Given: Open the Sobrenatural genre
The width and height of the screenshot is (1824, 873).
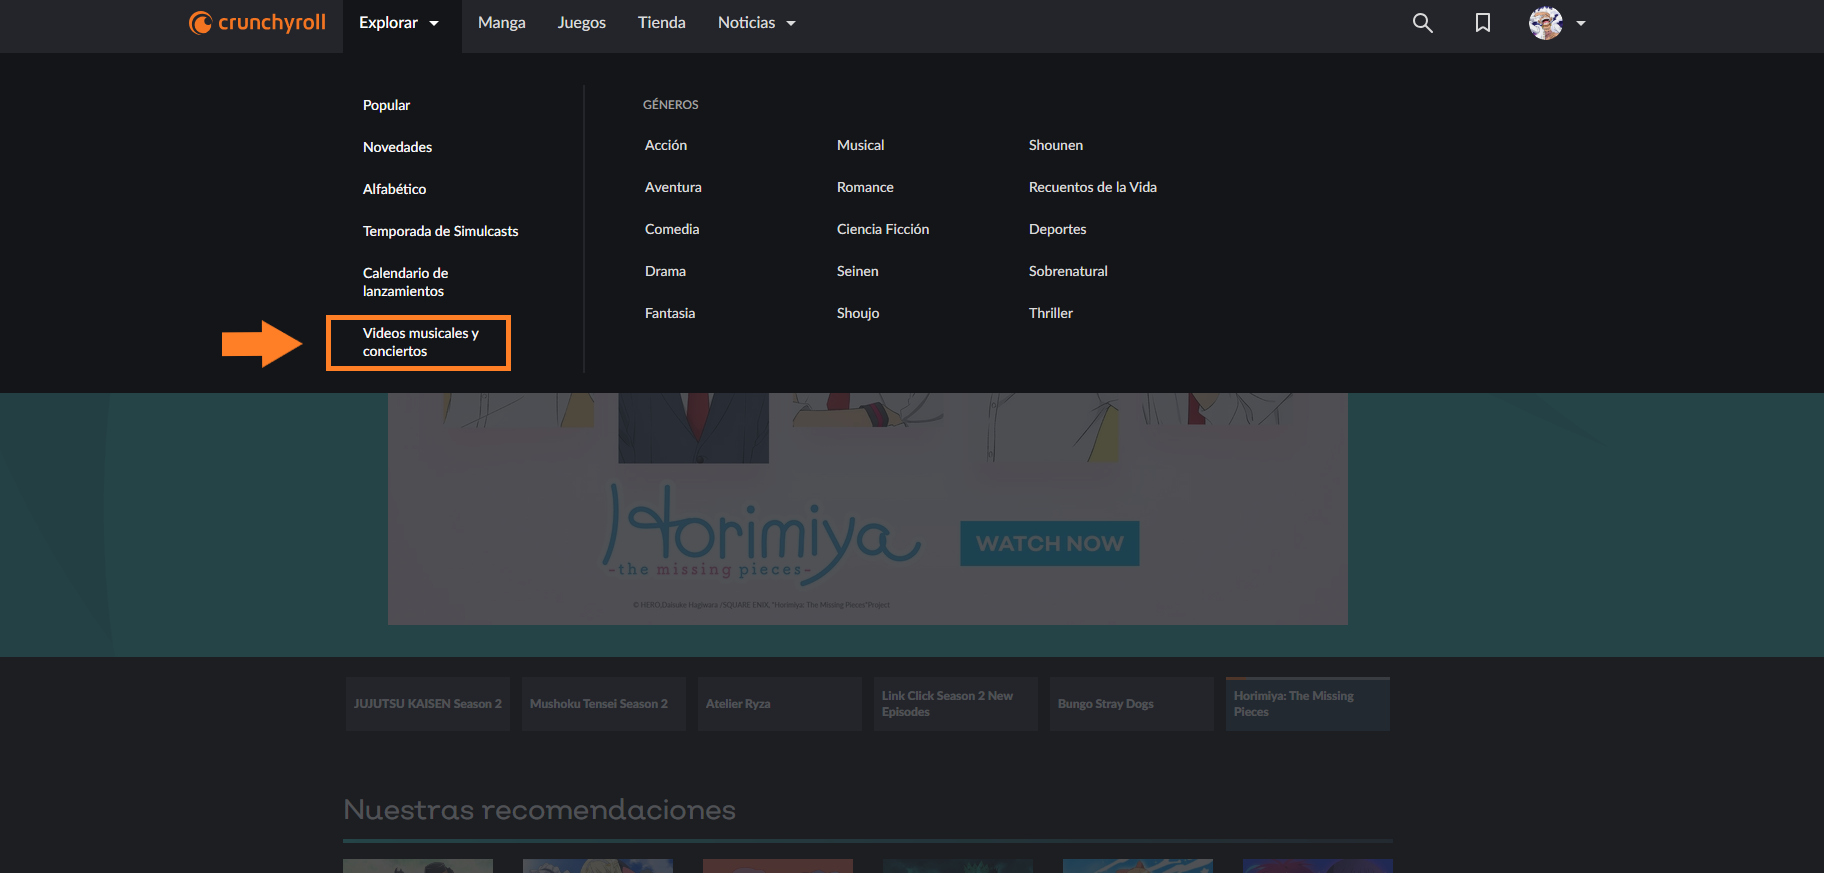Looking at the screenshot, I should click(1068, 271).
